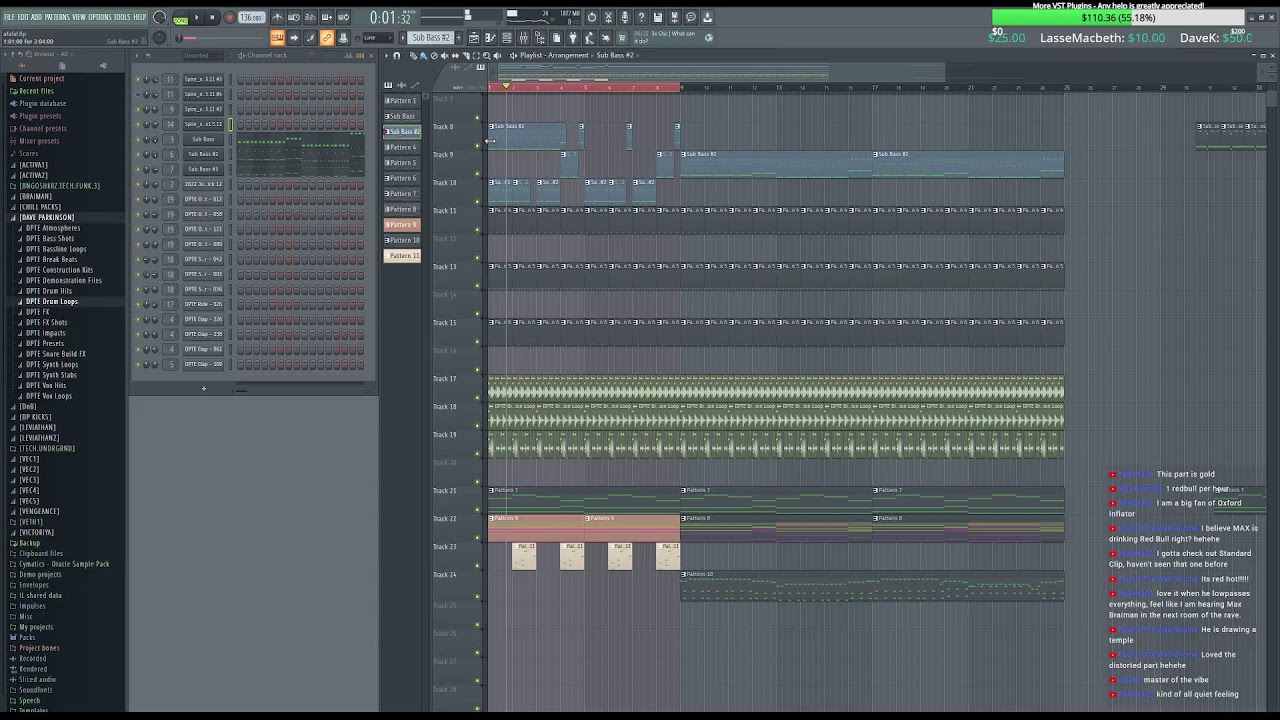This screenshot has width=1280, height=720.
Task: Open the DPTE Drum Loops folder
Action: click(x=51, y=302)
